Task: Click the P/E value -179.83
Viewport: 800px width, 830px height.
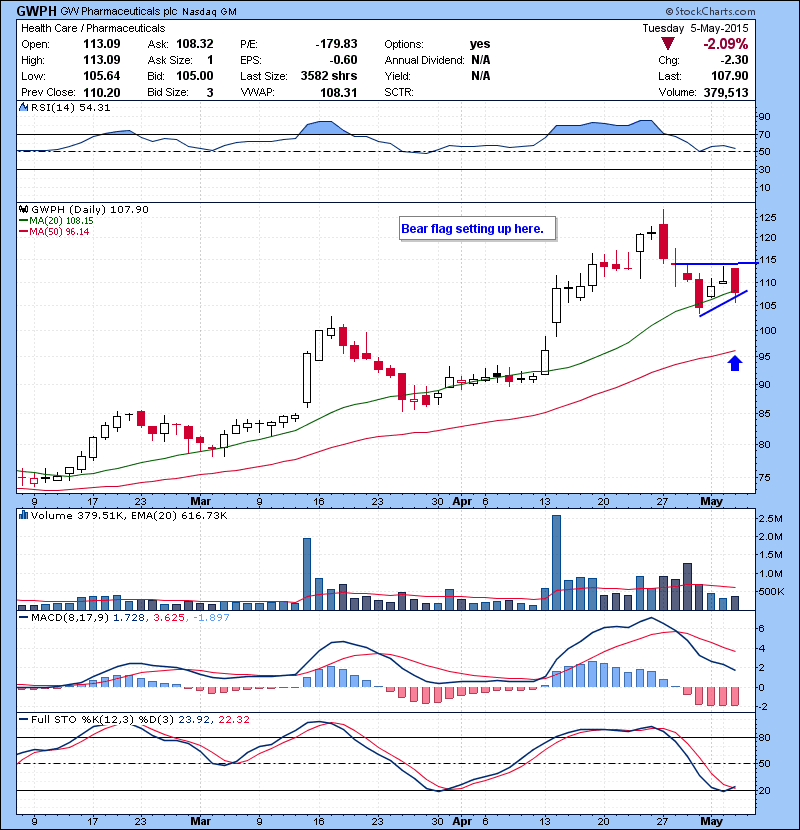Action: tap(336, 44)
